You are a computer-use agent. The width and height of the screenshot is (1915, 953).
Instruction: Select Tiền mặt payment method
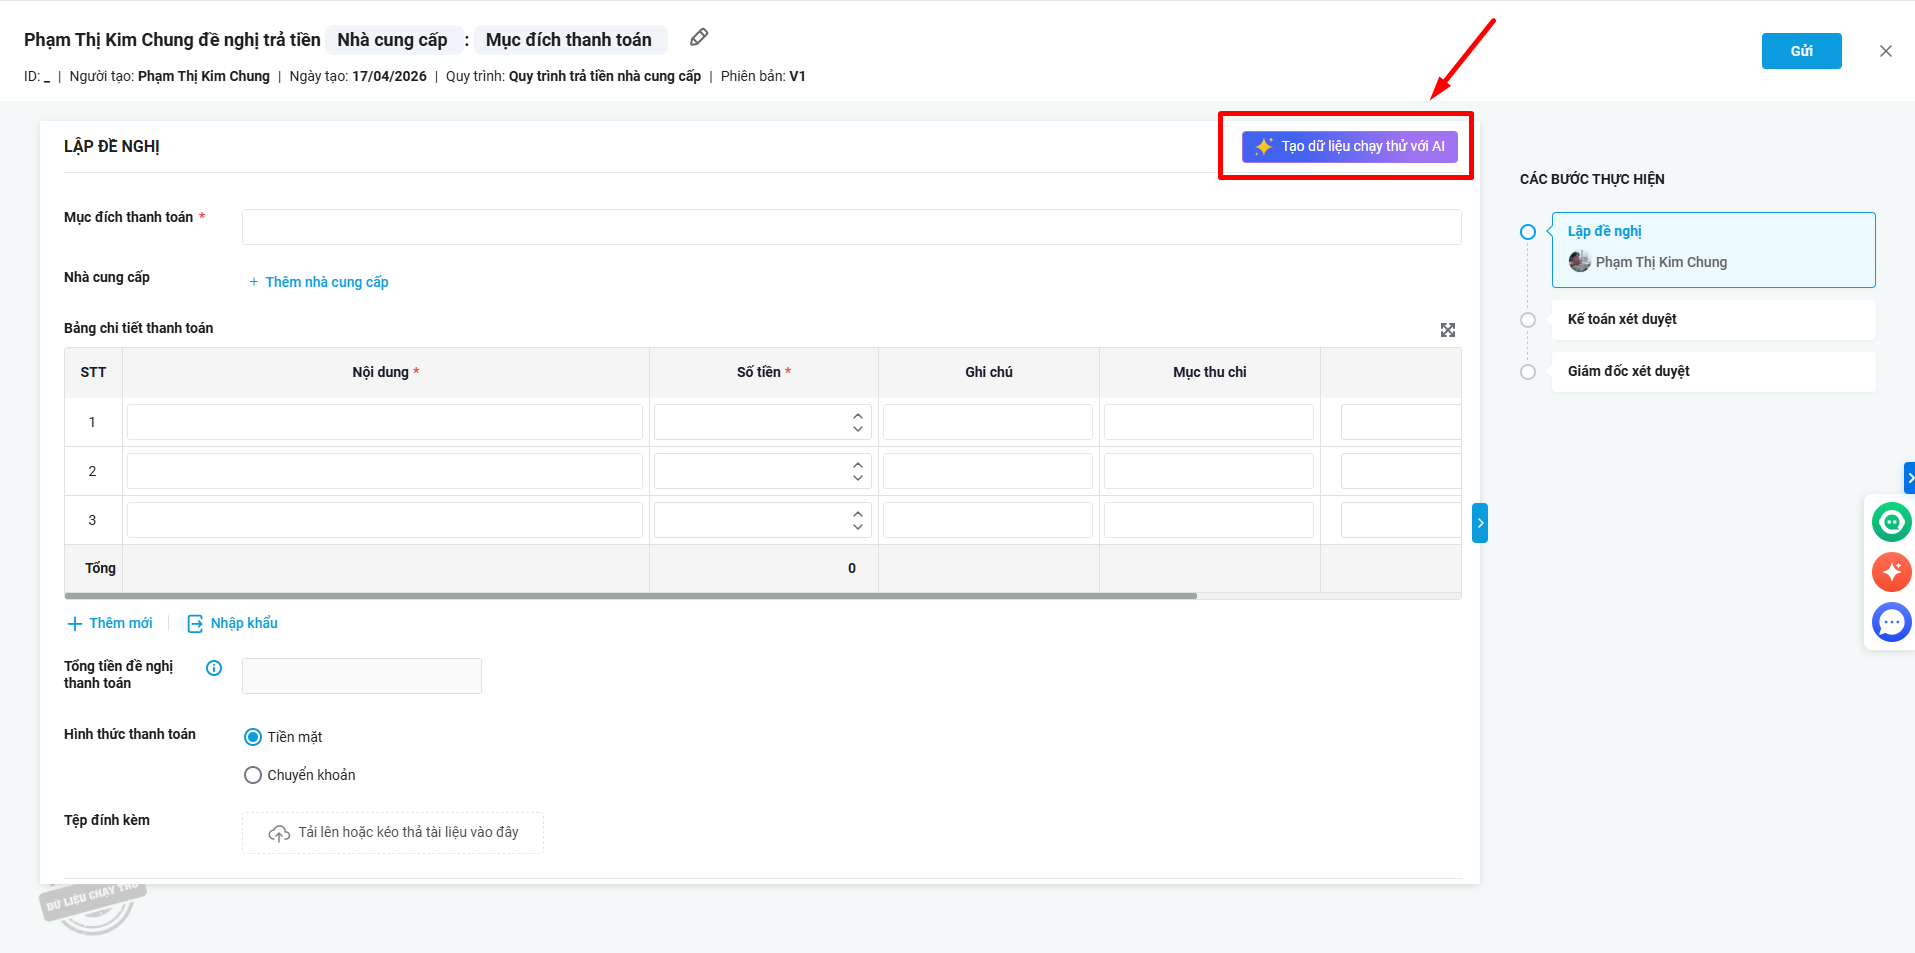click(x=253, y=737)
